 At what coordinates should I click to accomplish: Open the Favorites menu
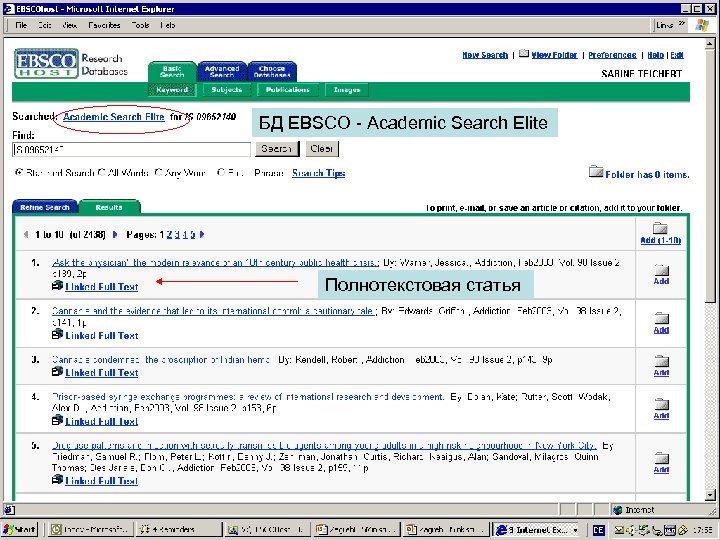(x=104, y=25)
